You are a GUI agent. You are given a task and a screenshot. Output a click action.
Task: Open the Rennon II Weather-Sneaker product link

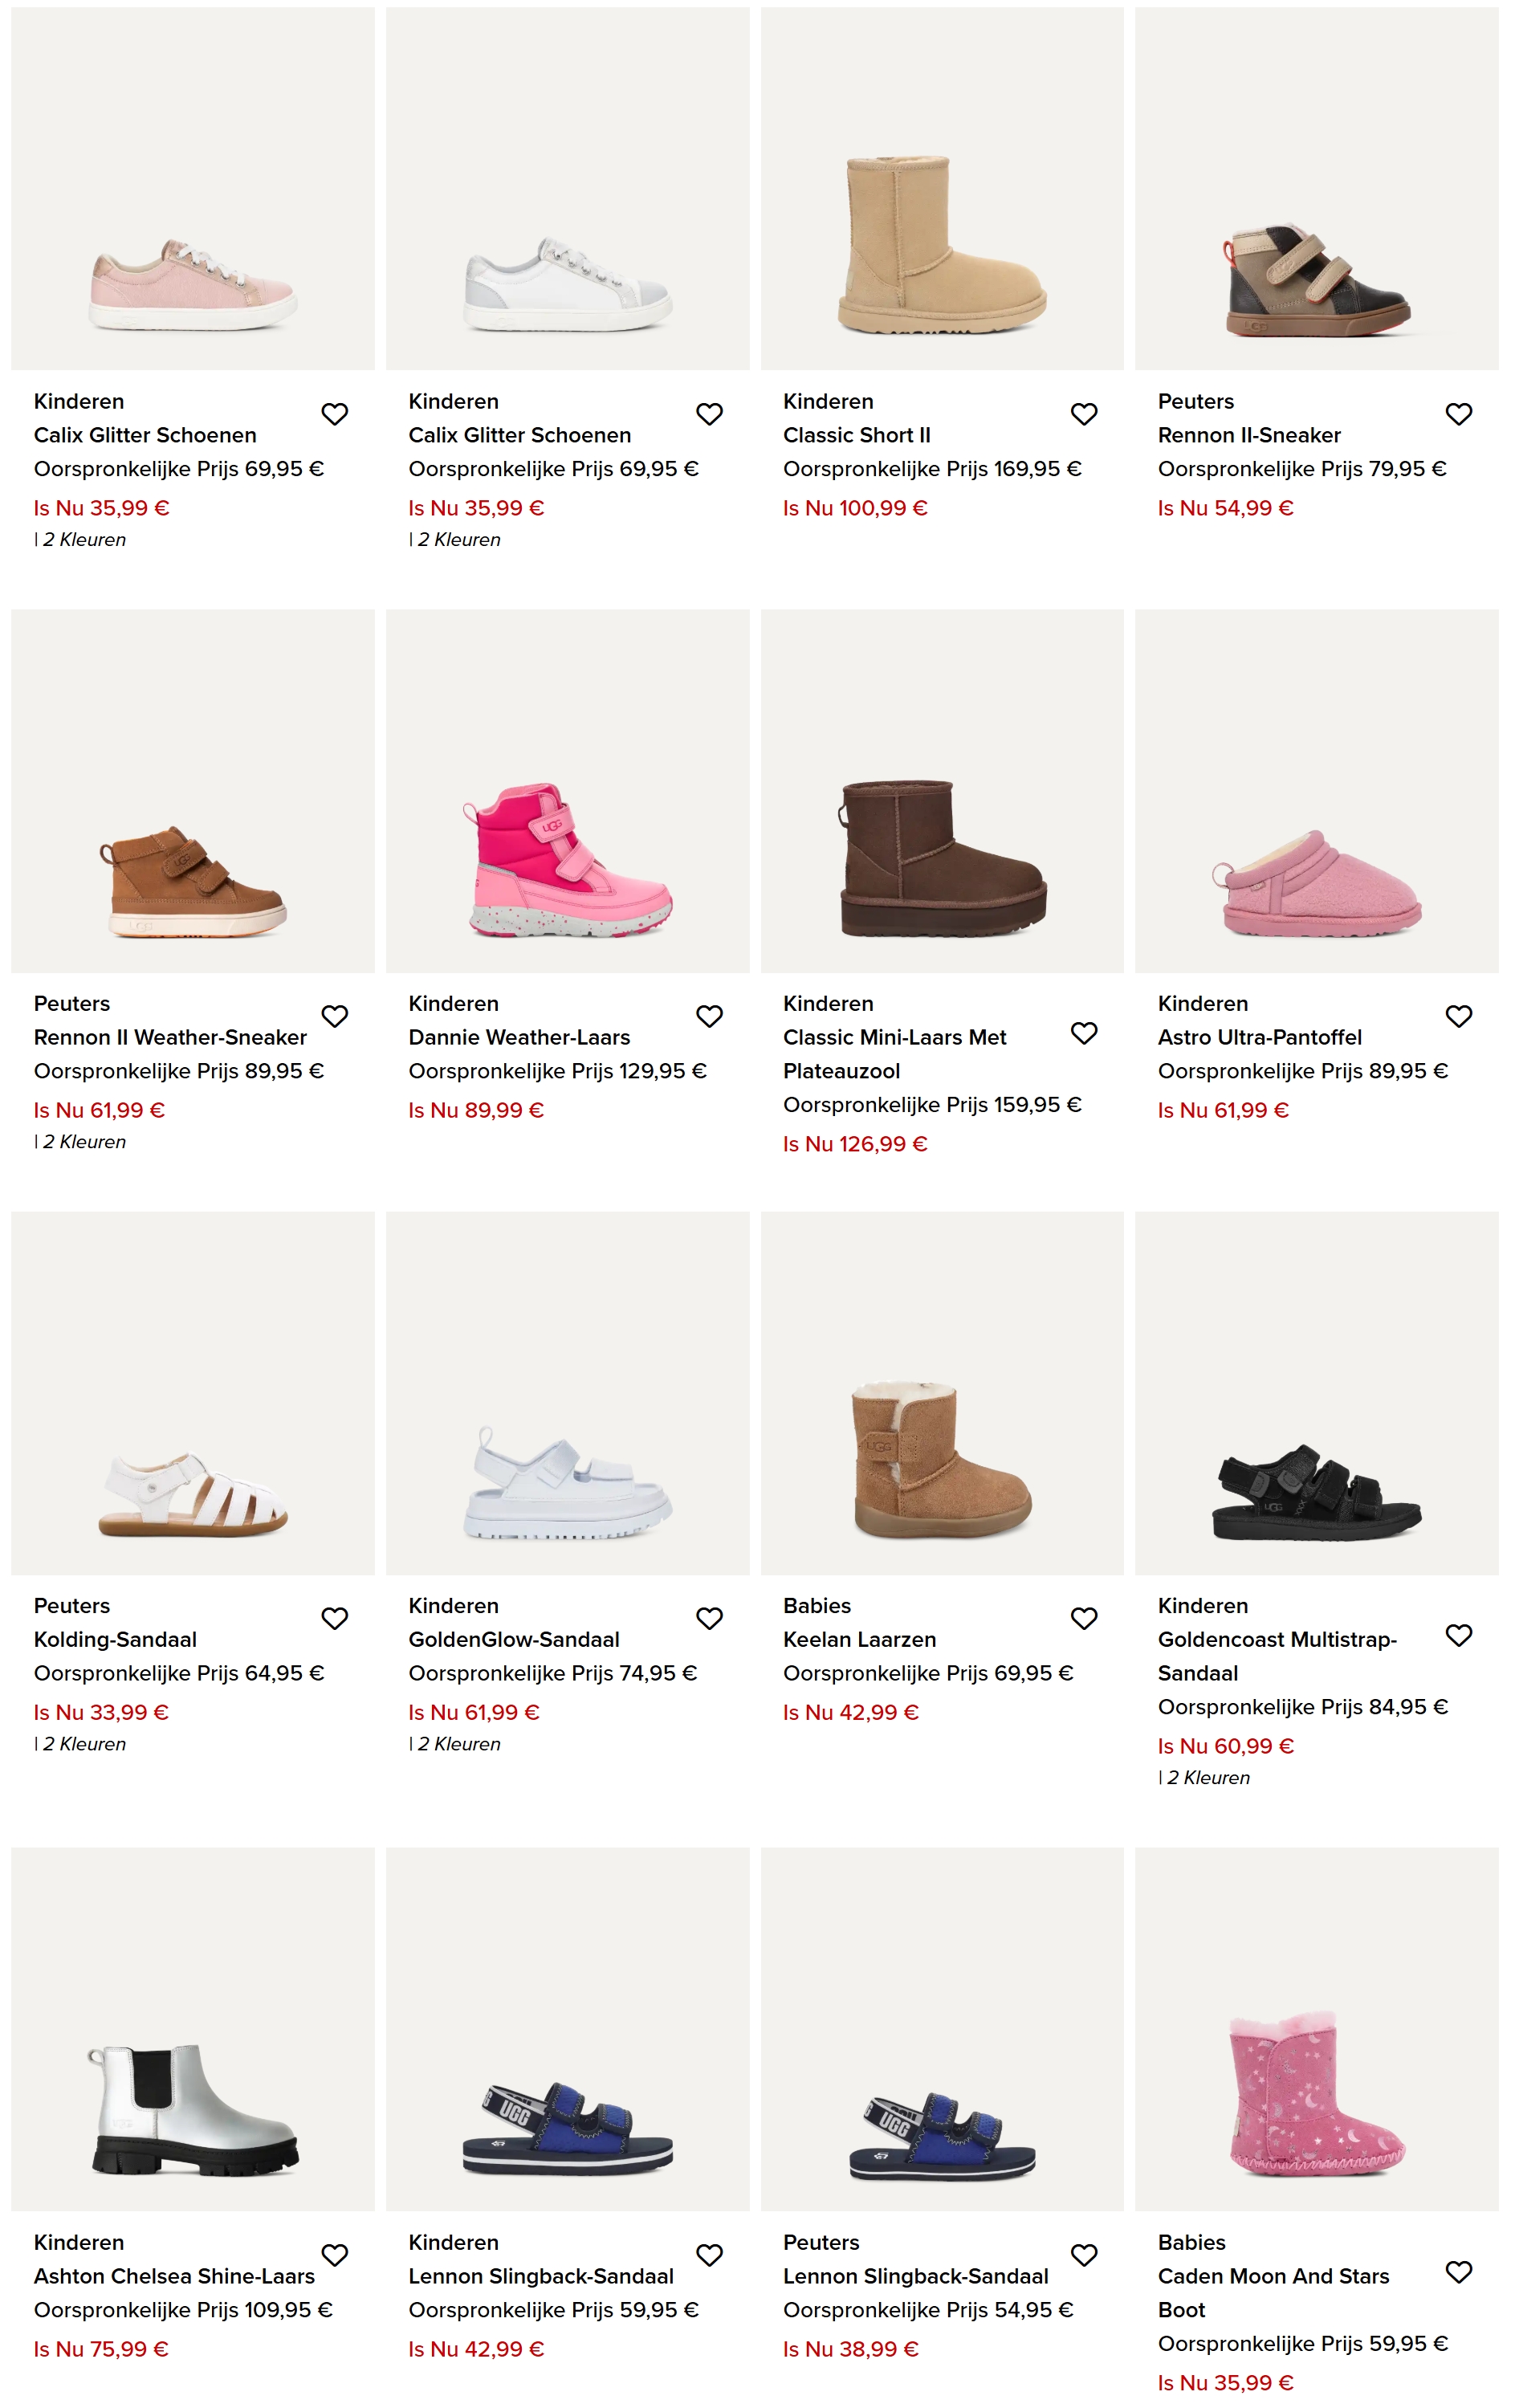pos(170,1037)
